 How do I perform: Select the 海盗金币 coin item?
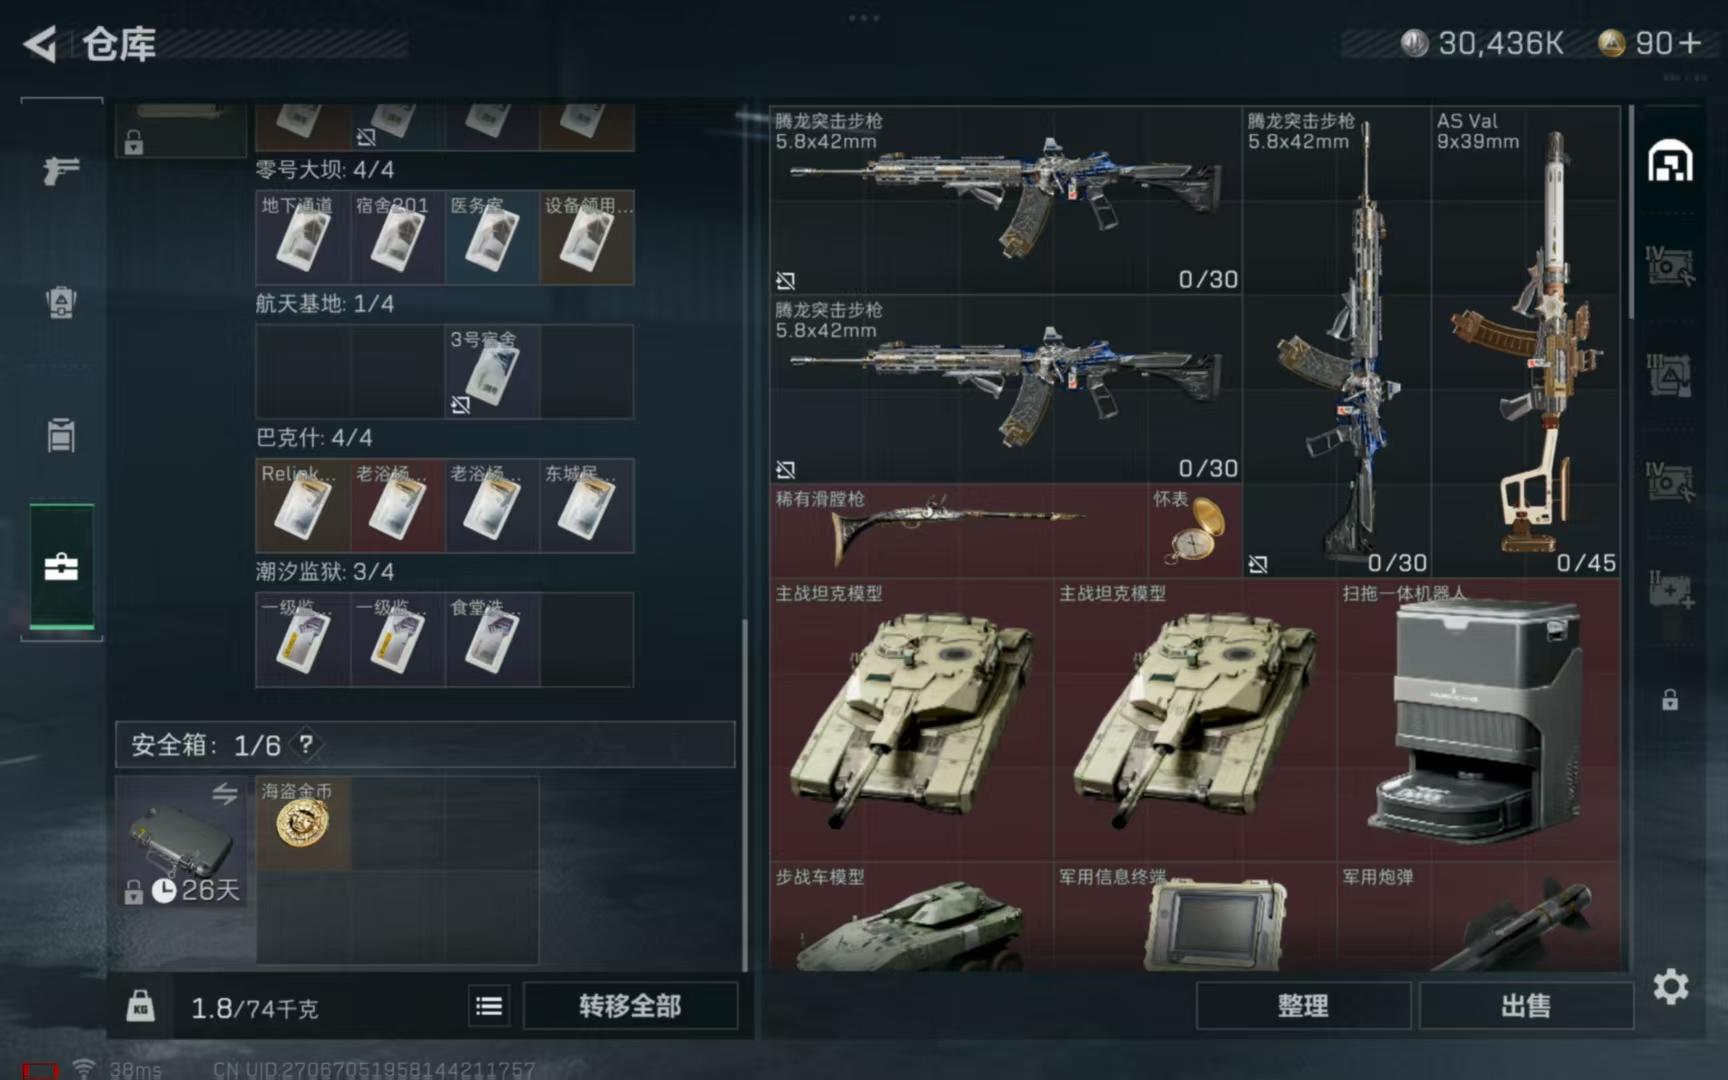coord(303,823)
